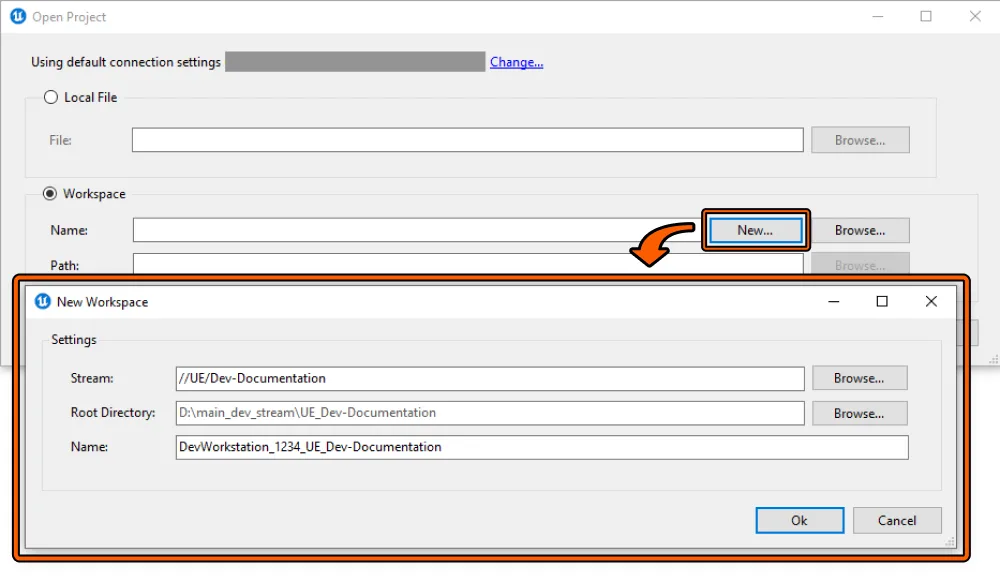Close the Open Project window
Viewport: 1000px width, 579px height.
point(975,16)
